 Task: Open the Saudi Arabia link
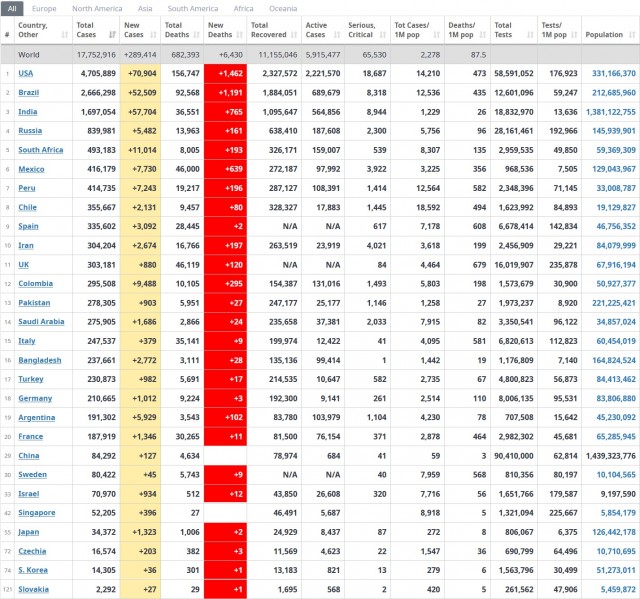[41, 322]
